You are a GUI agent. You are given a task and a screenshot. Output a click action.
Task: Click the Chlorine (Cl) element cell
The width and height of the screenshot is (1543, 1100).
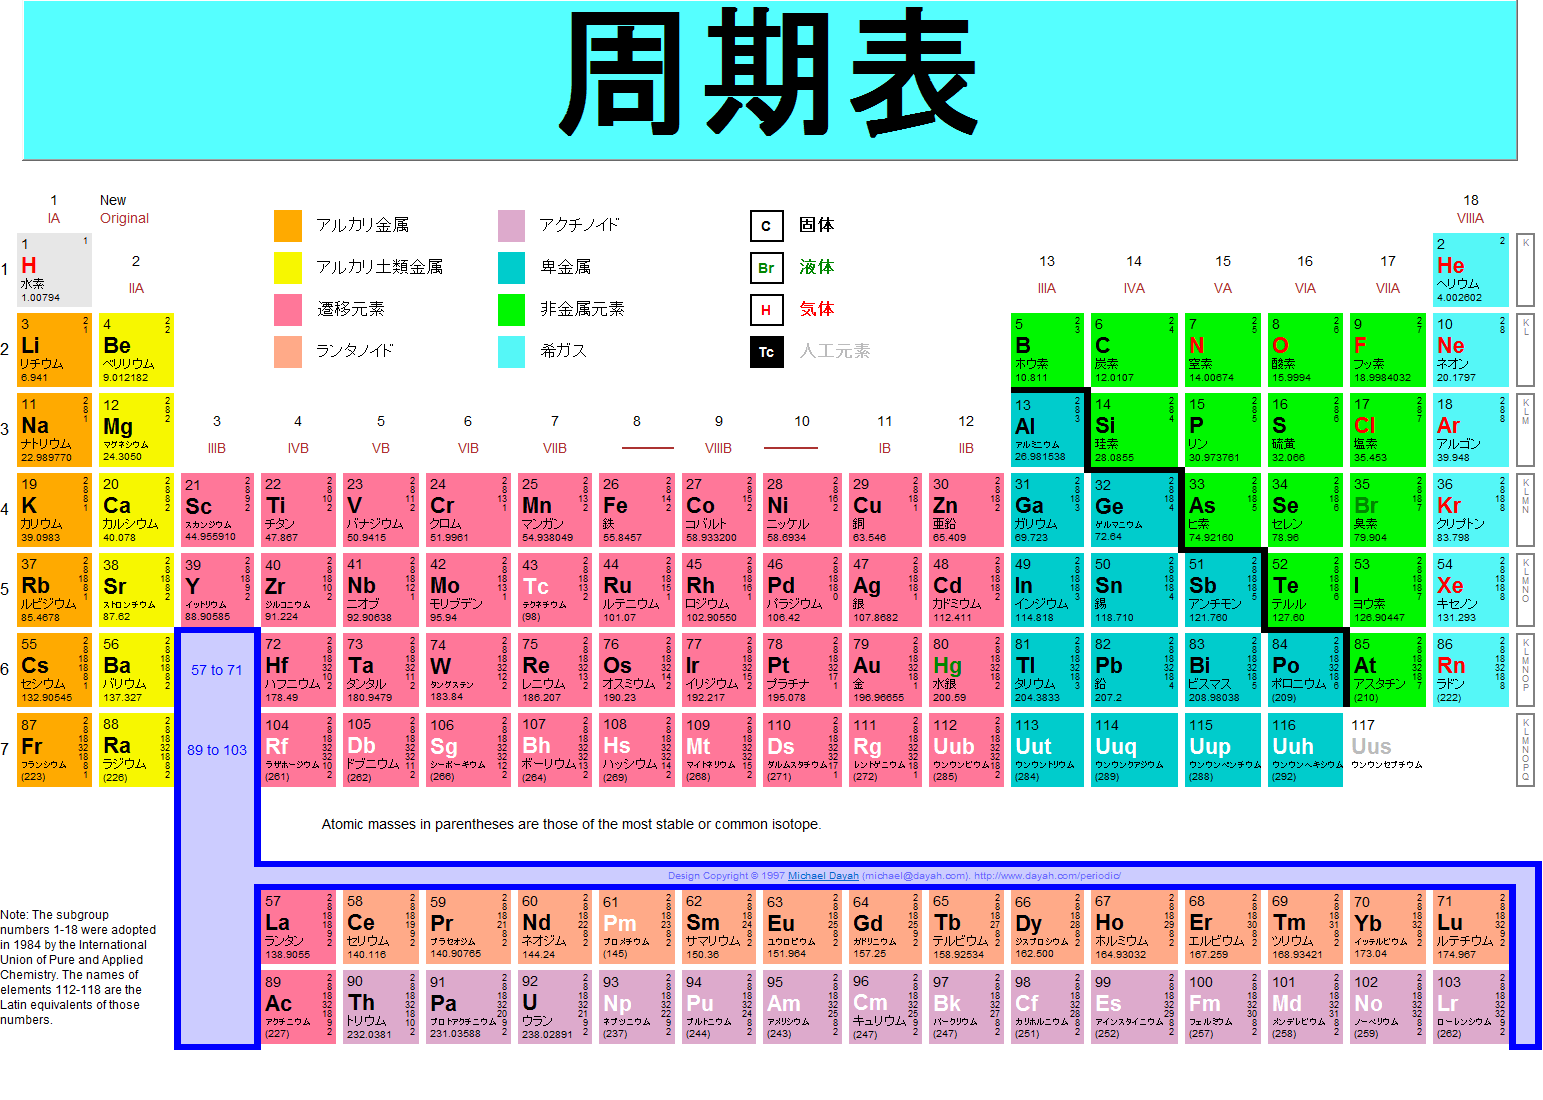point(1386,430)
